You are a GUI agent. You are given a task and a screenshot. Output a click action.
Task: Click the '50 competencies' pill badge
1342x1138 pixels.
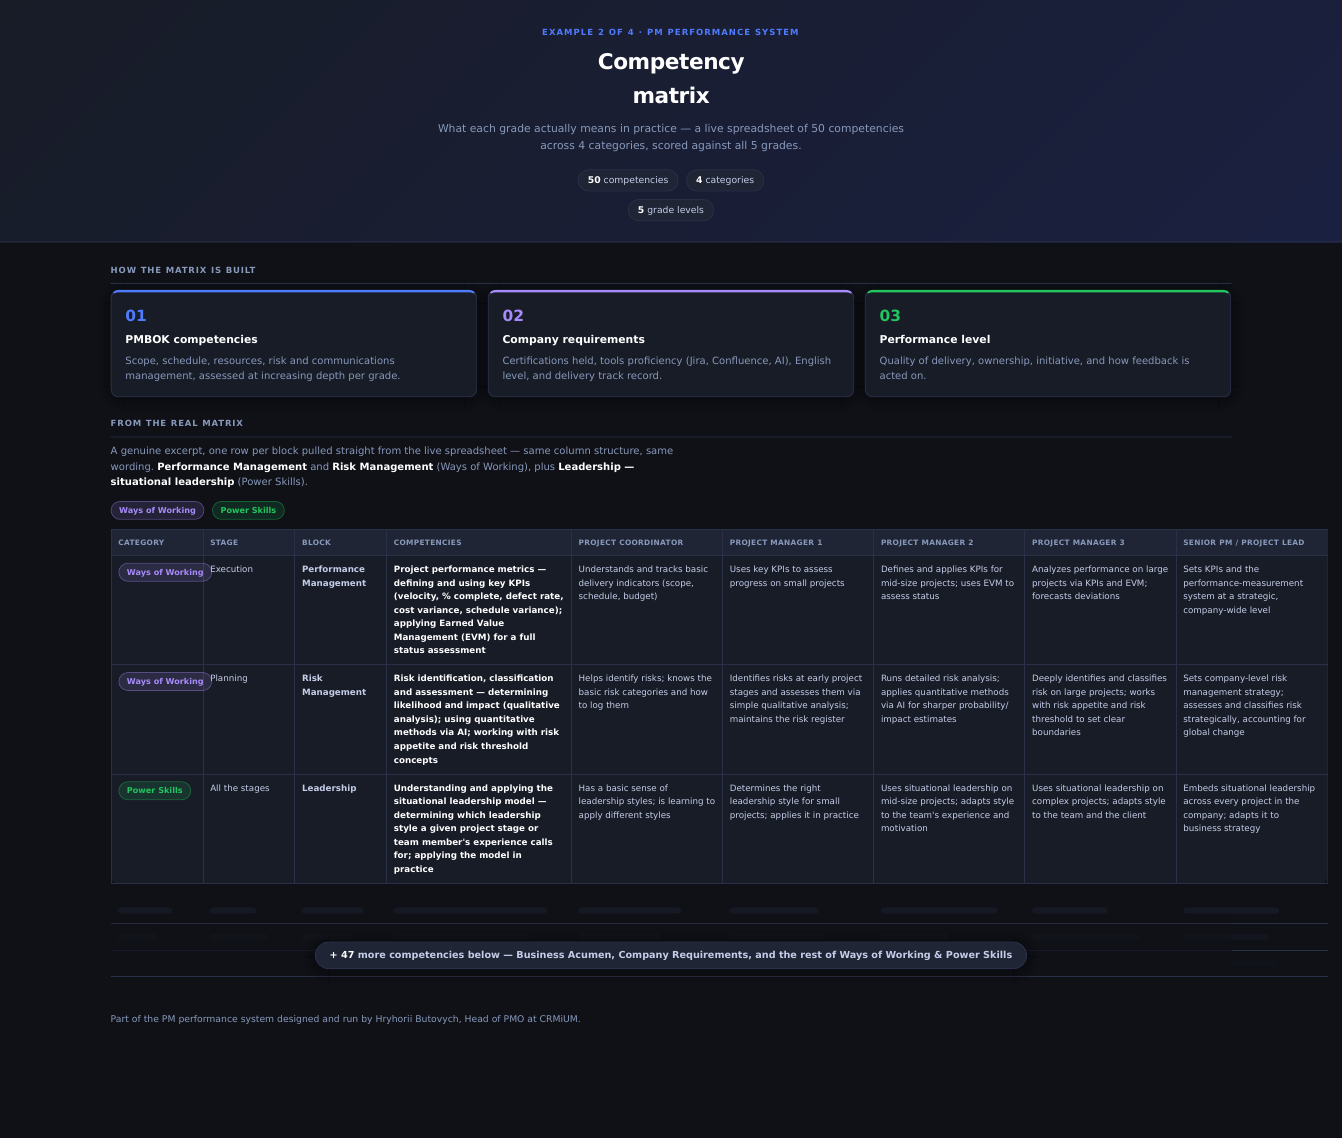click(x=628, y=180)
